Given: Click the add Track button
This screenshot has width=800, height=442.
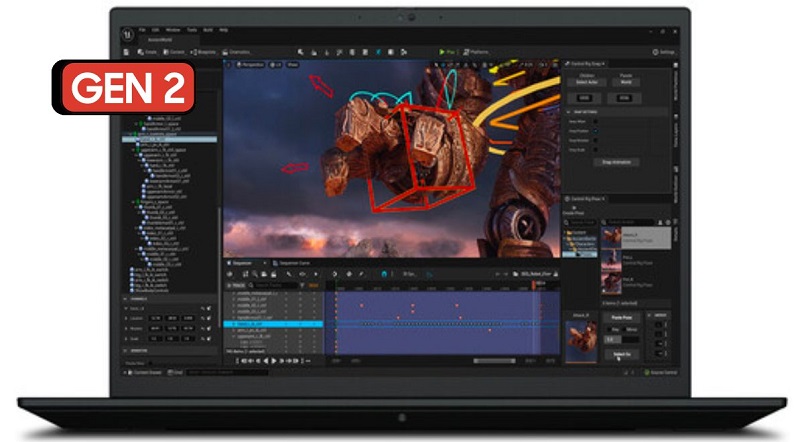Looking at the screenshot, I should click(x=236, y=285).
